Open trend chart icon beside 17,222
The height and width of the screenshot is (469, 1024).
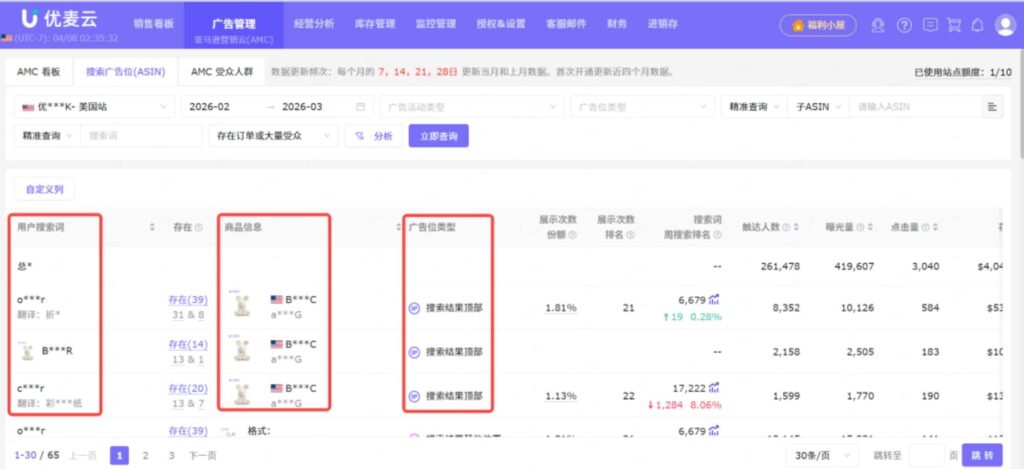(714, 387)
